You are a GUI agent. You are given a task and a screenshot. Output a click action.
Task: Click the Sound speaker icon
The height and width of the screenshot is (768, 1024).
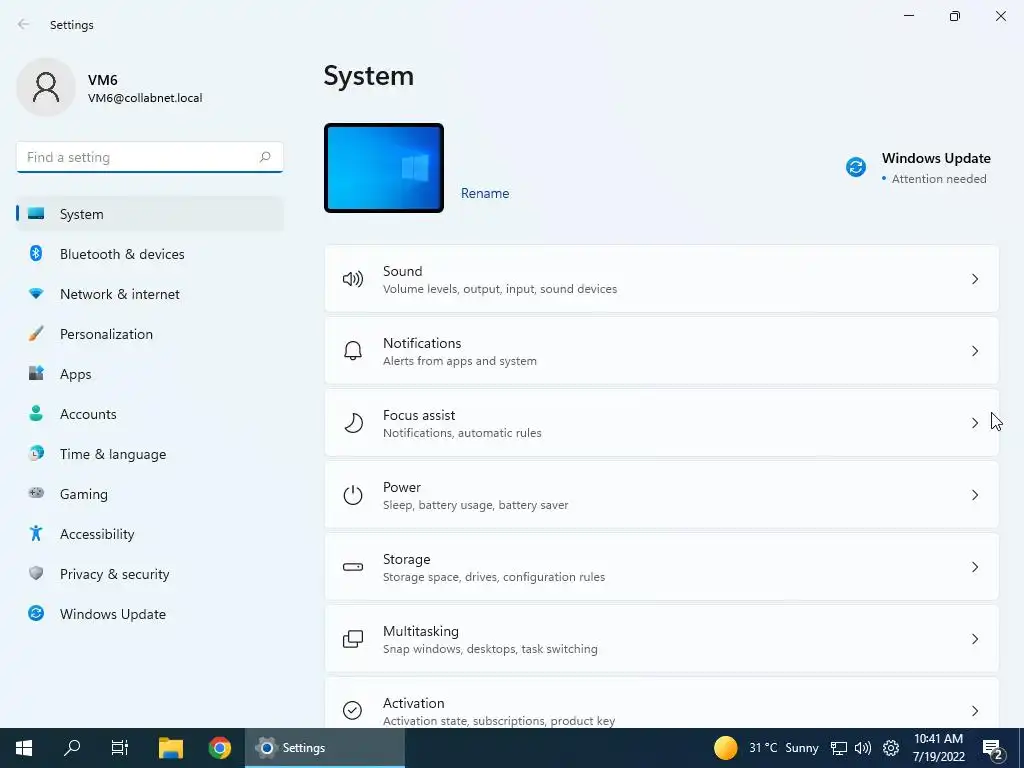click(353, 280)
